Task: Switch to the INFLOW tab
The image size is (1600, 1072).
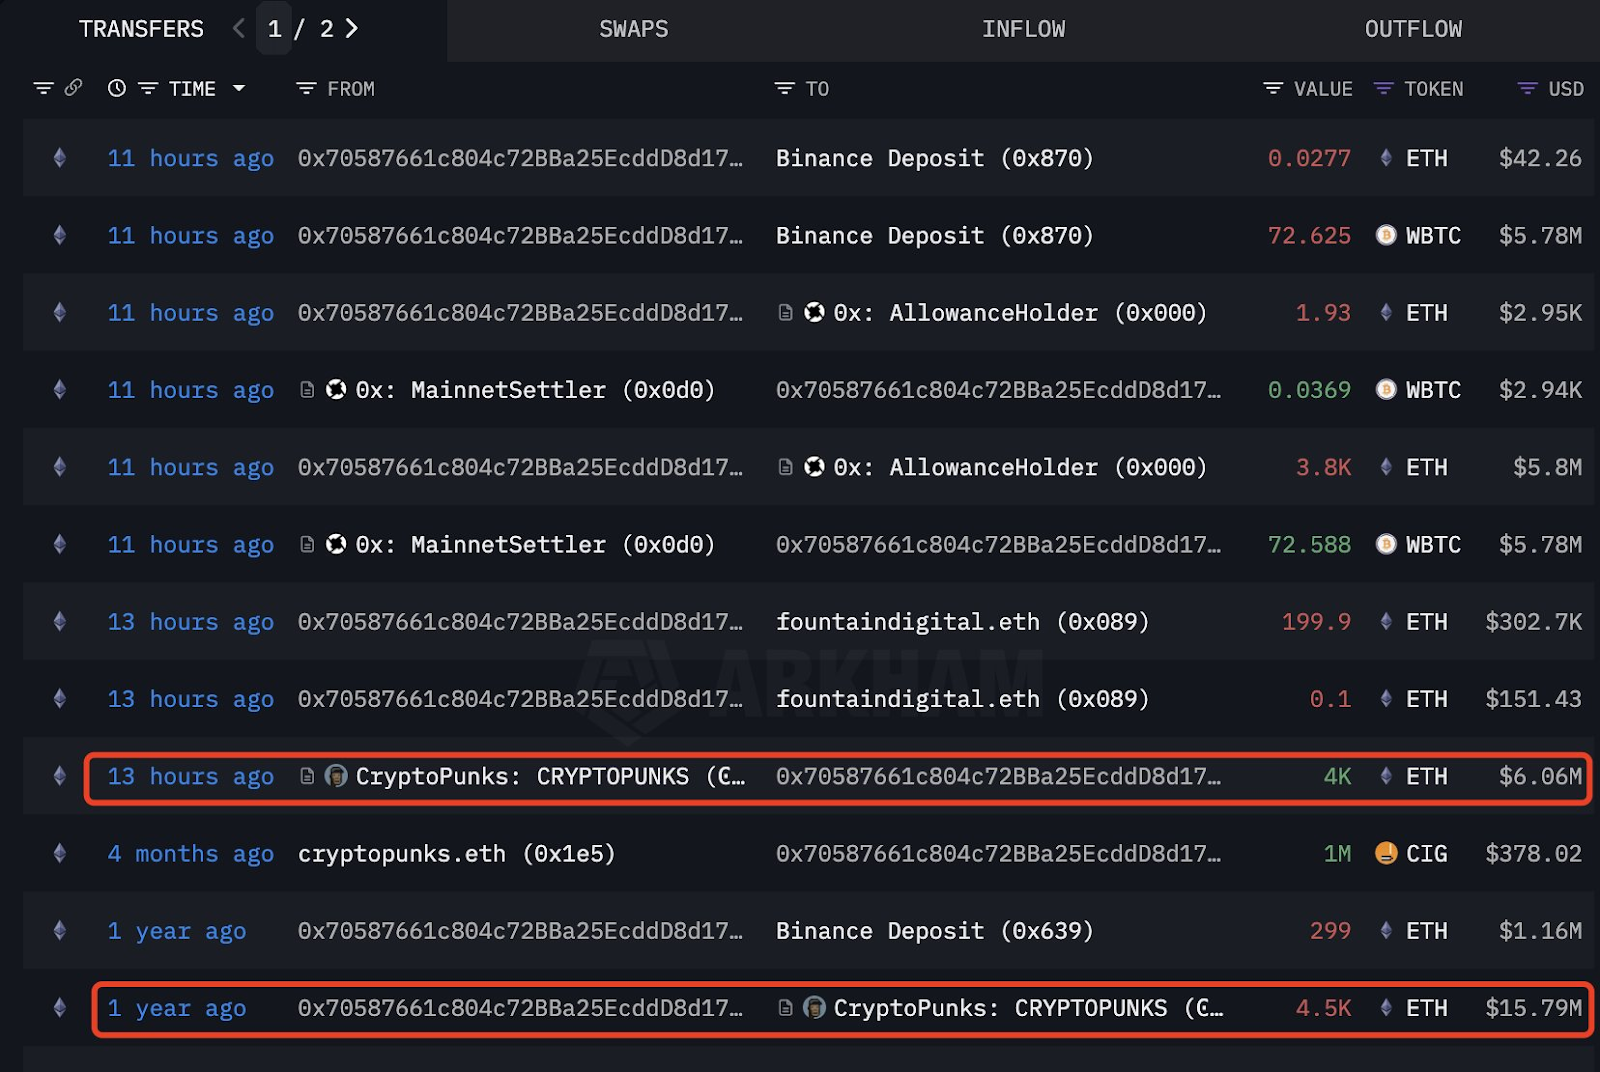Action: click(1023, 30)
